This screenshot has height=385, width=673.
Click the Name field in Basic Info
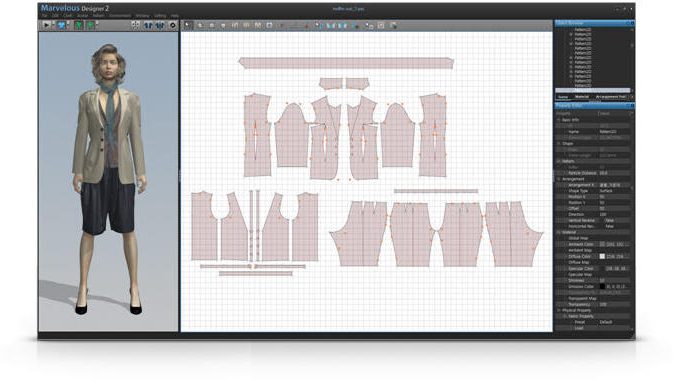614,132
